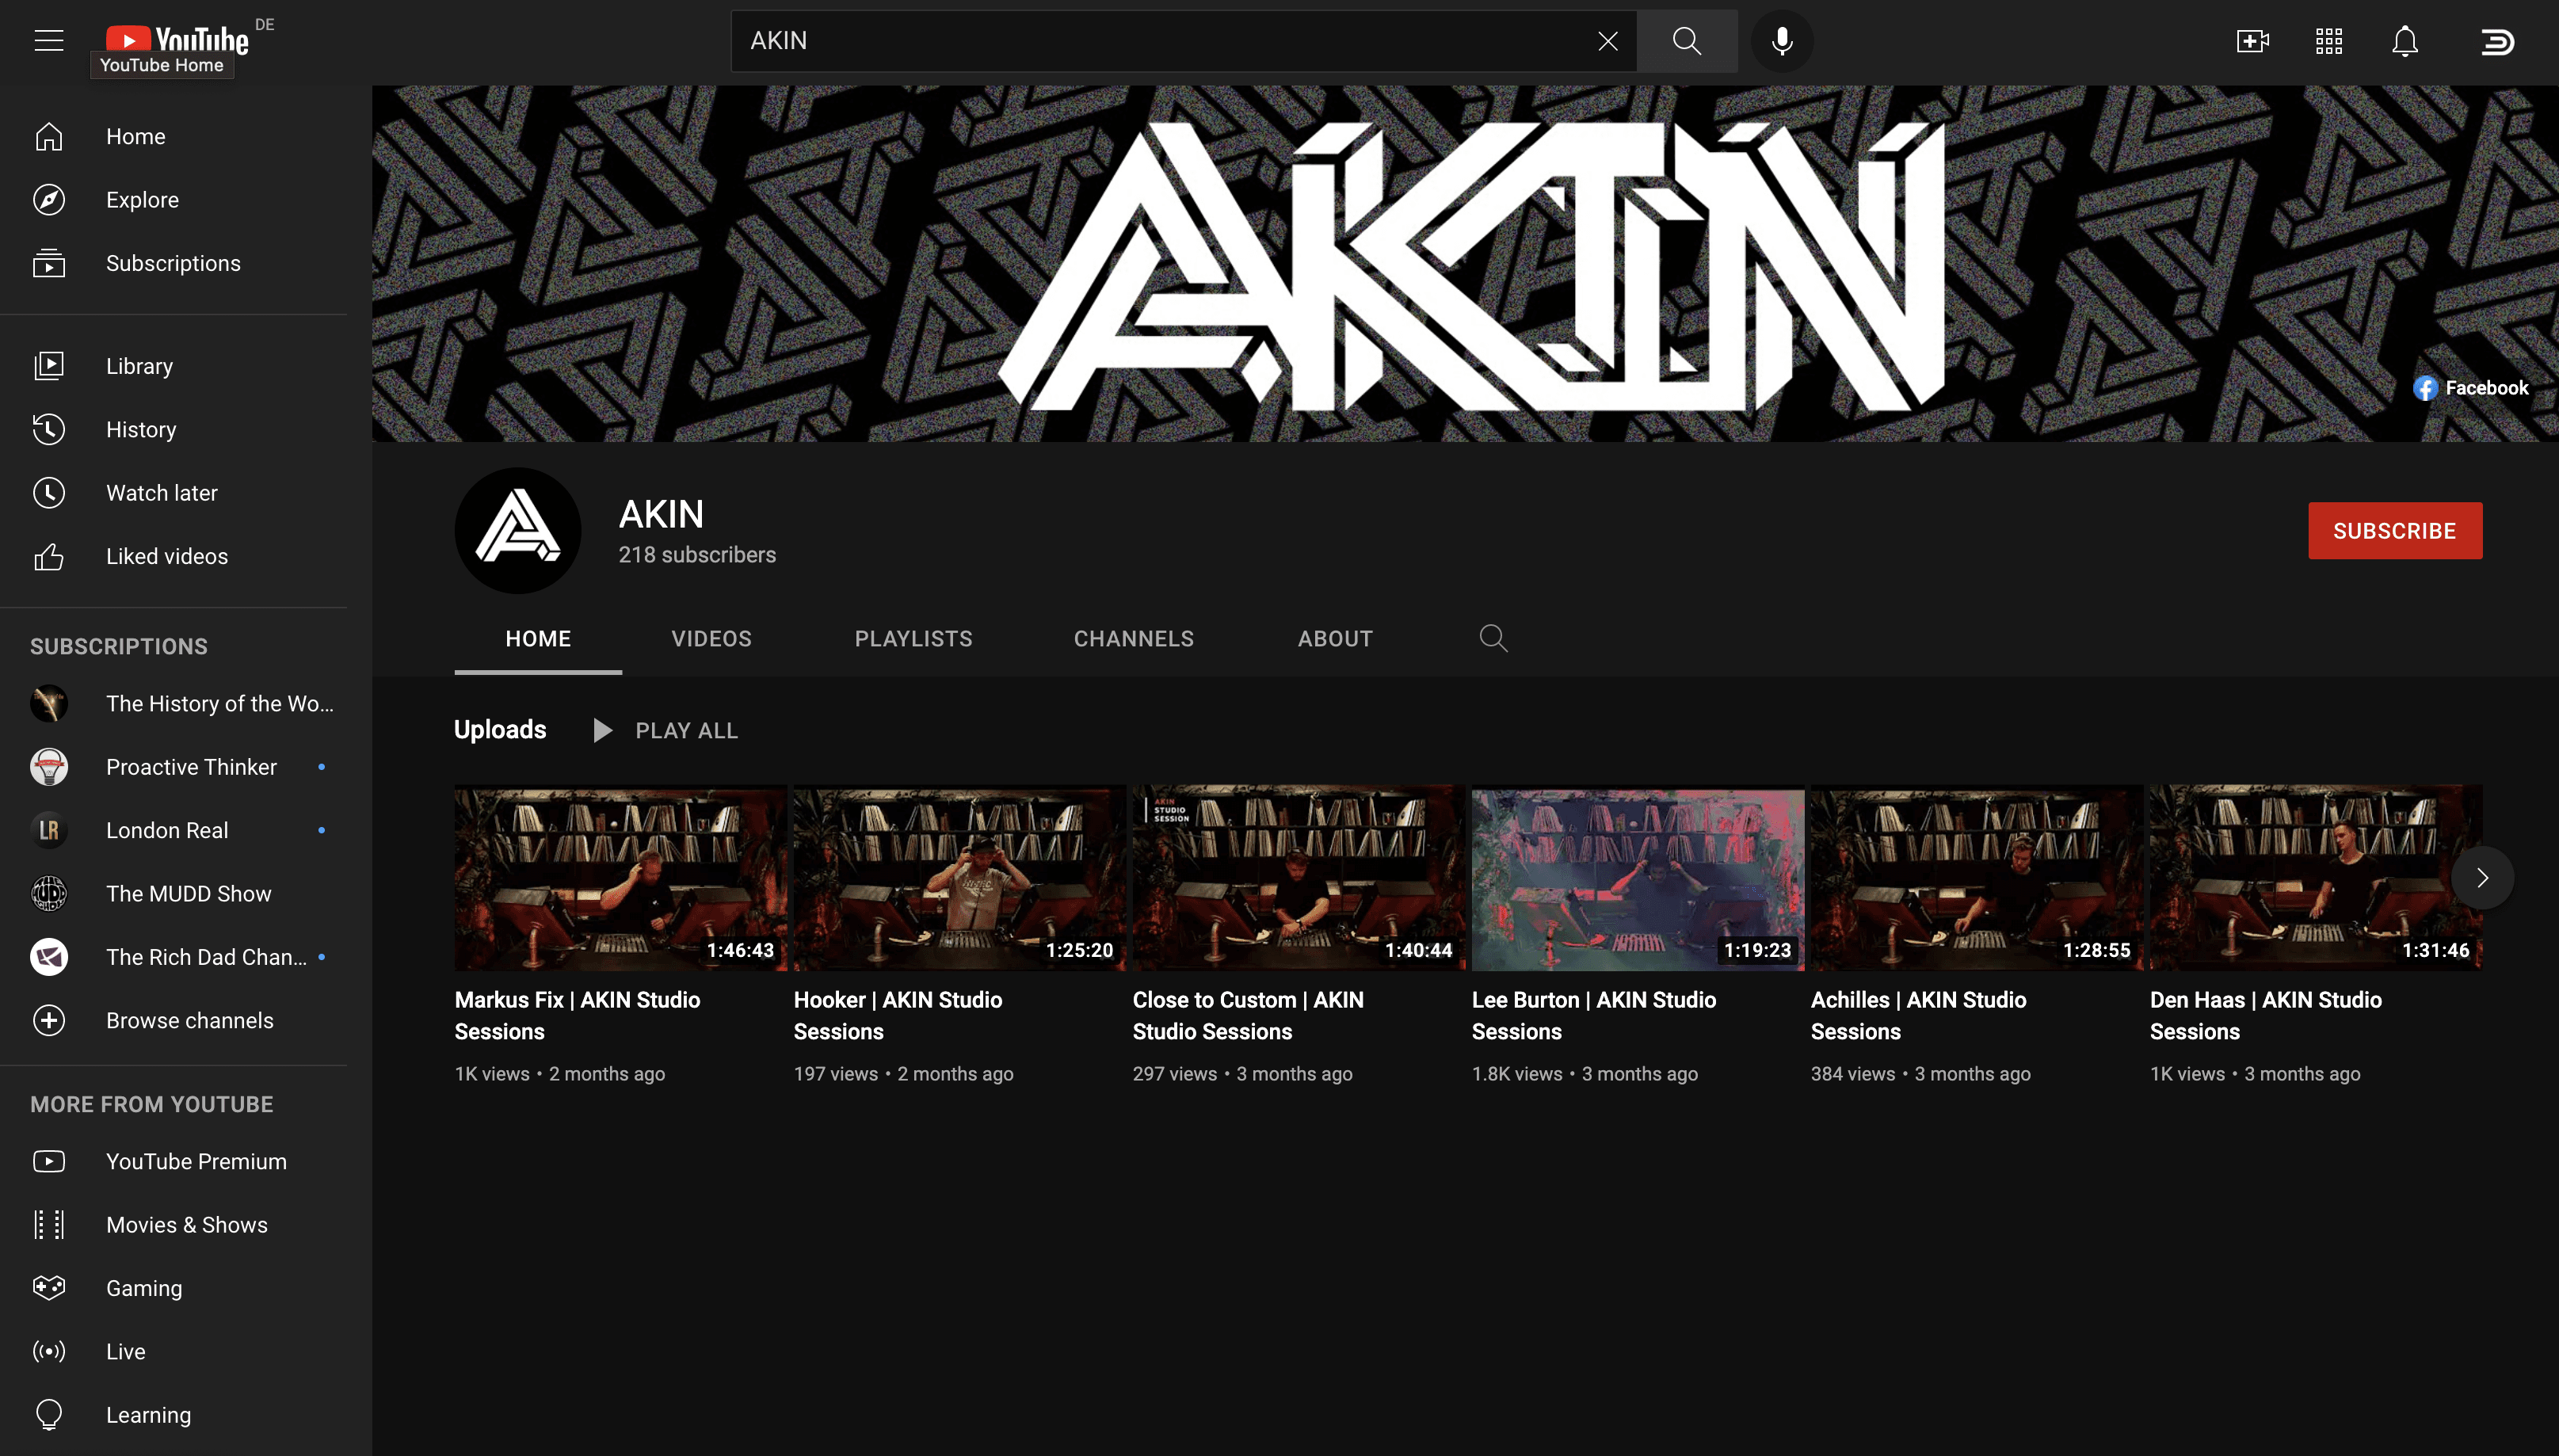Switch to the VIDEOS tab
Viewport: 2559px width, 1456px height.
(711, 639)
